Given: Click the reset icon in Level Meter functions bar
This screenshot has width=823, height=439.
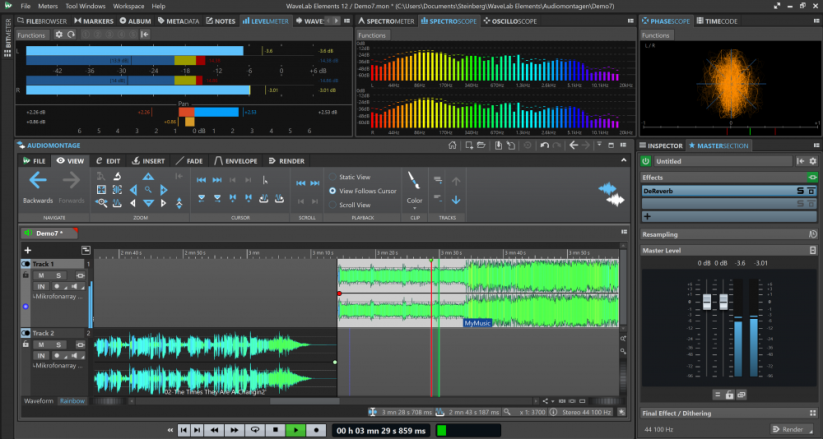Looking at the screenshot, I should pyautogui.click(x=71, y=35).
